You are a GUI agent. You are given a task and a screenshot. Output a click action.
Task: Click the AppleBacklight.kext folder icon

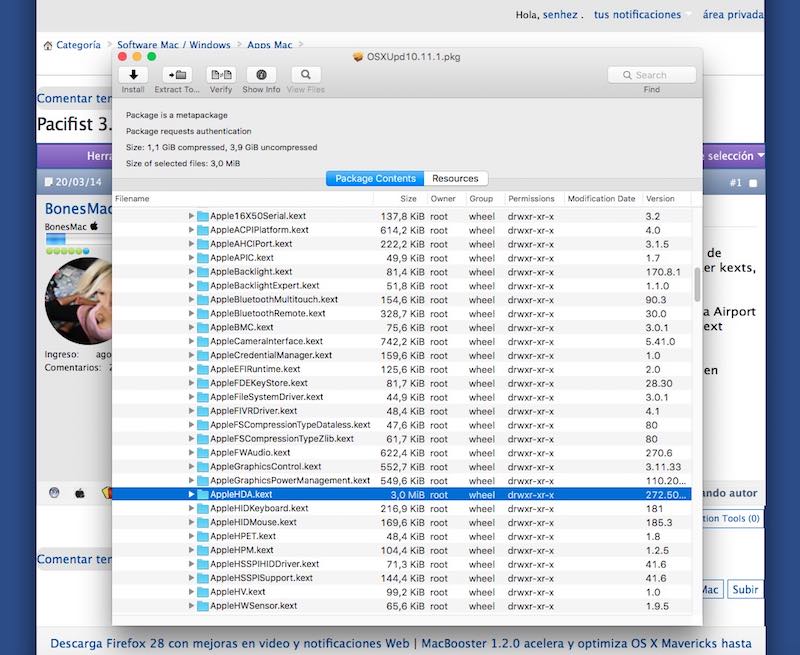(x=203, y=272)
